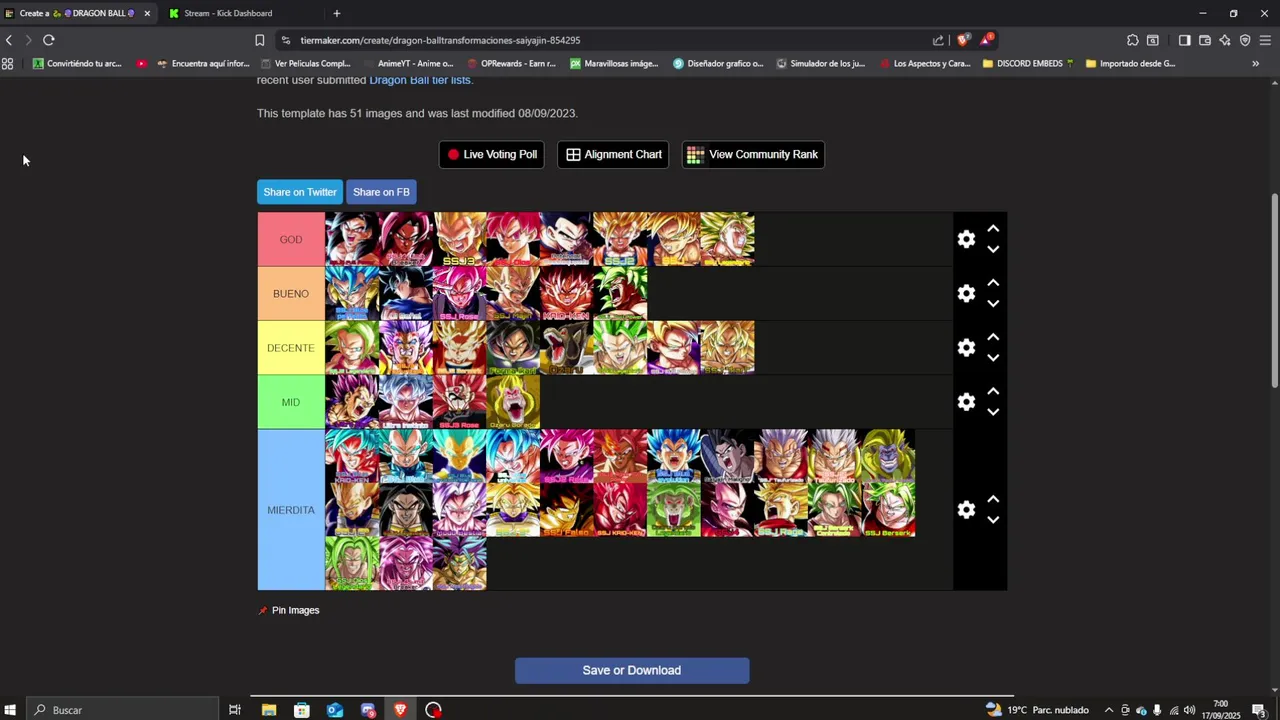Image resolution: width=1280 pixels, height=720 pixels.
Task: Open settings gear for DECENTE tier
Action: (x=966, y=347)
